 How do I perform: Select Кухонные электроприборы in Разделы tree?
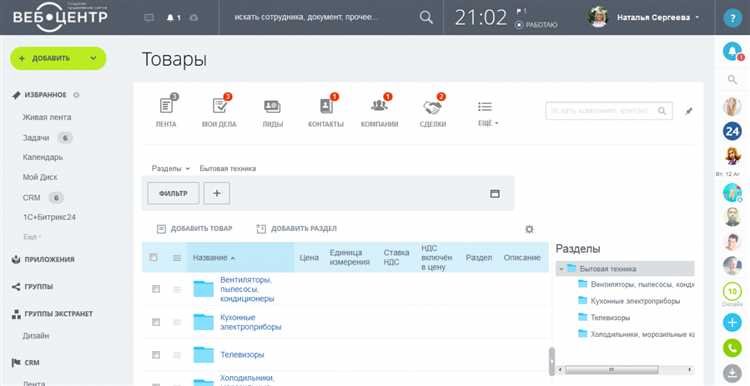click(x=635, y=301)
